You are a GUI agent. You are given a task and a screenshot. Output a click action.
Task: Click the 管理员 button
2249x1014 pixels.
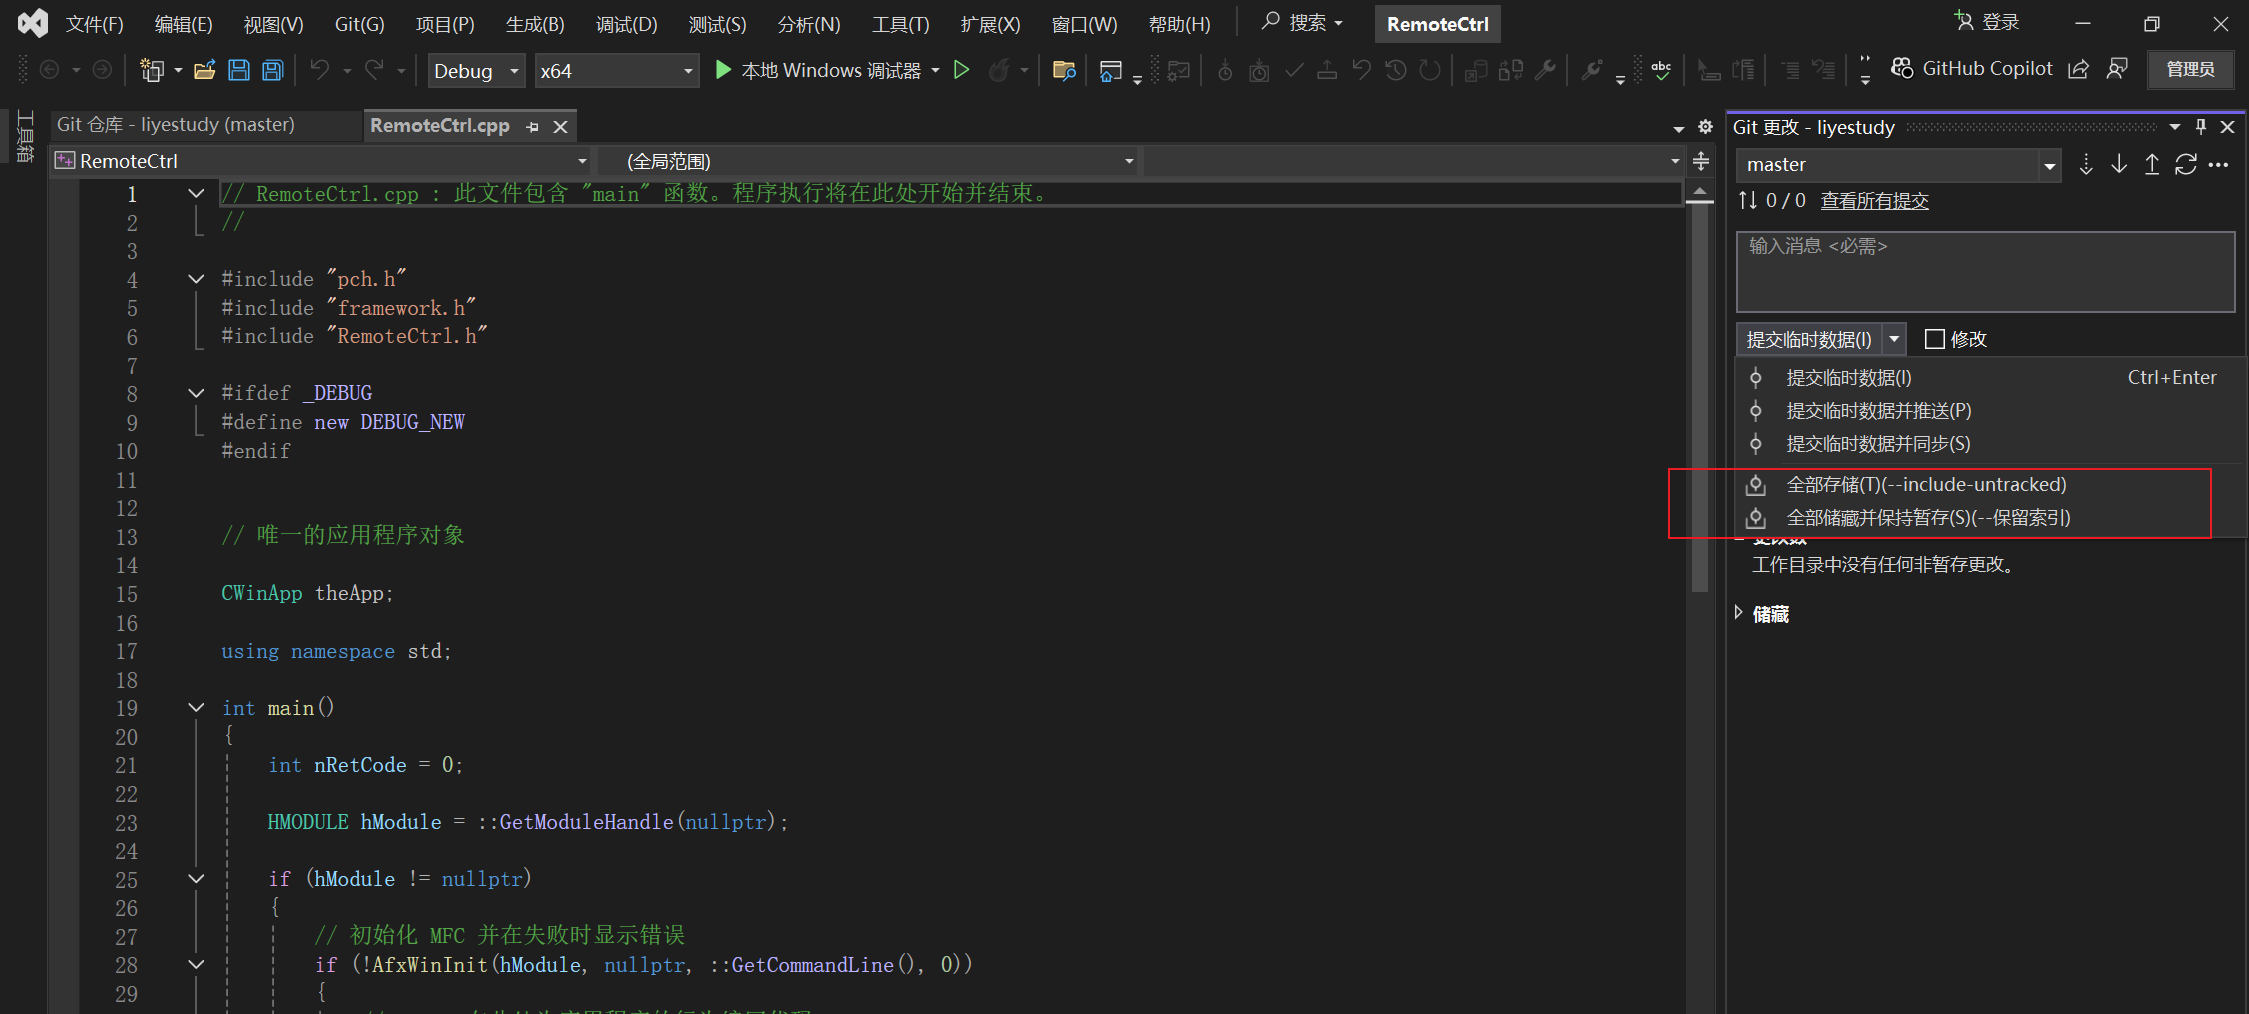coord(2190,69)
